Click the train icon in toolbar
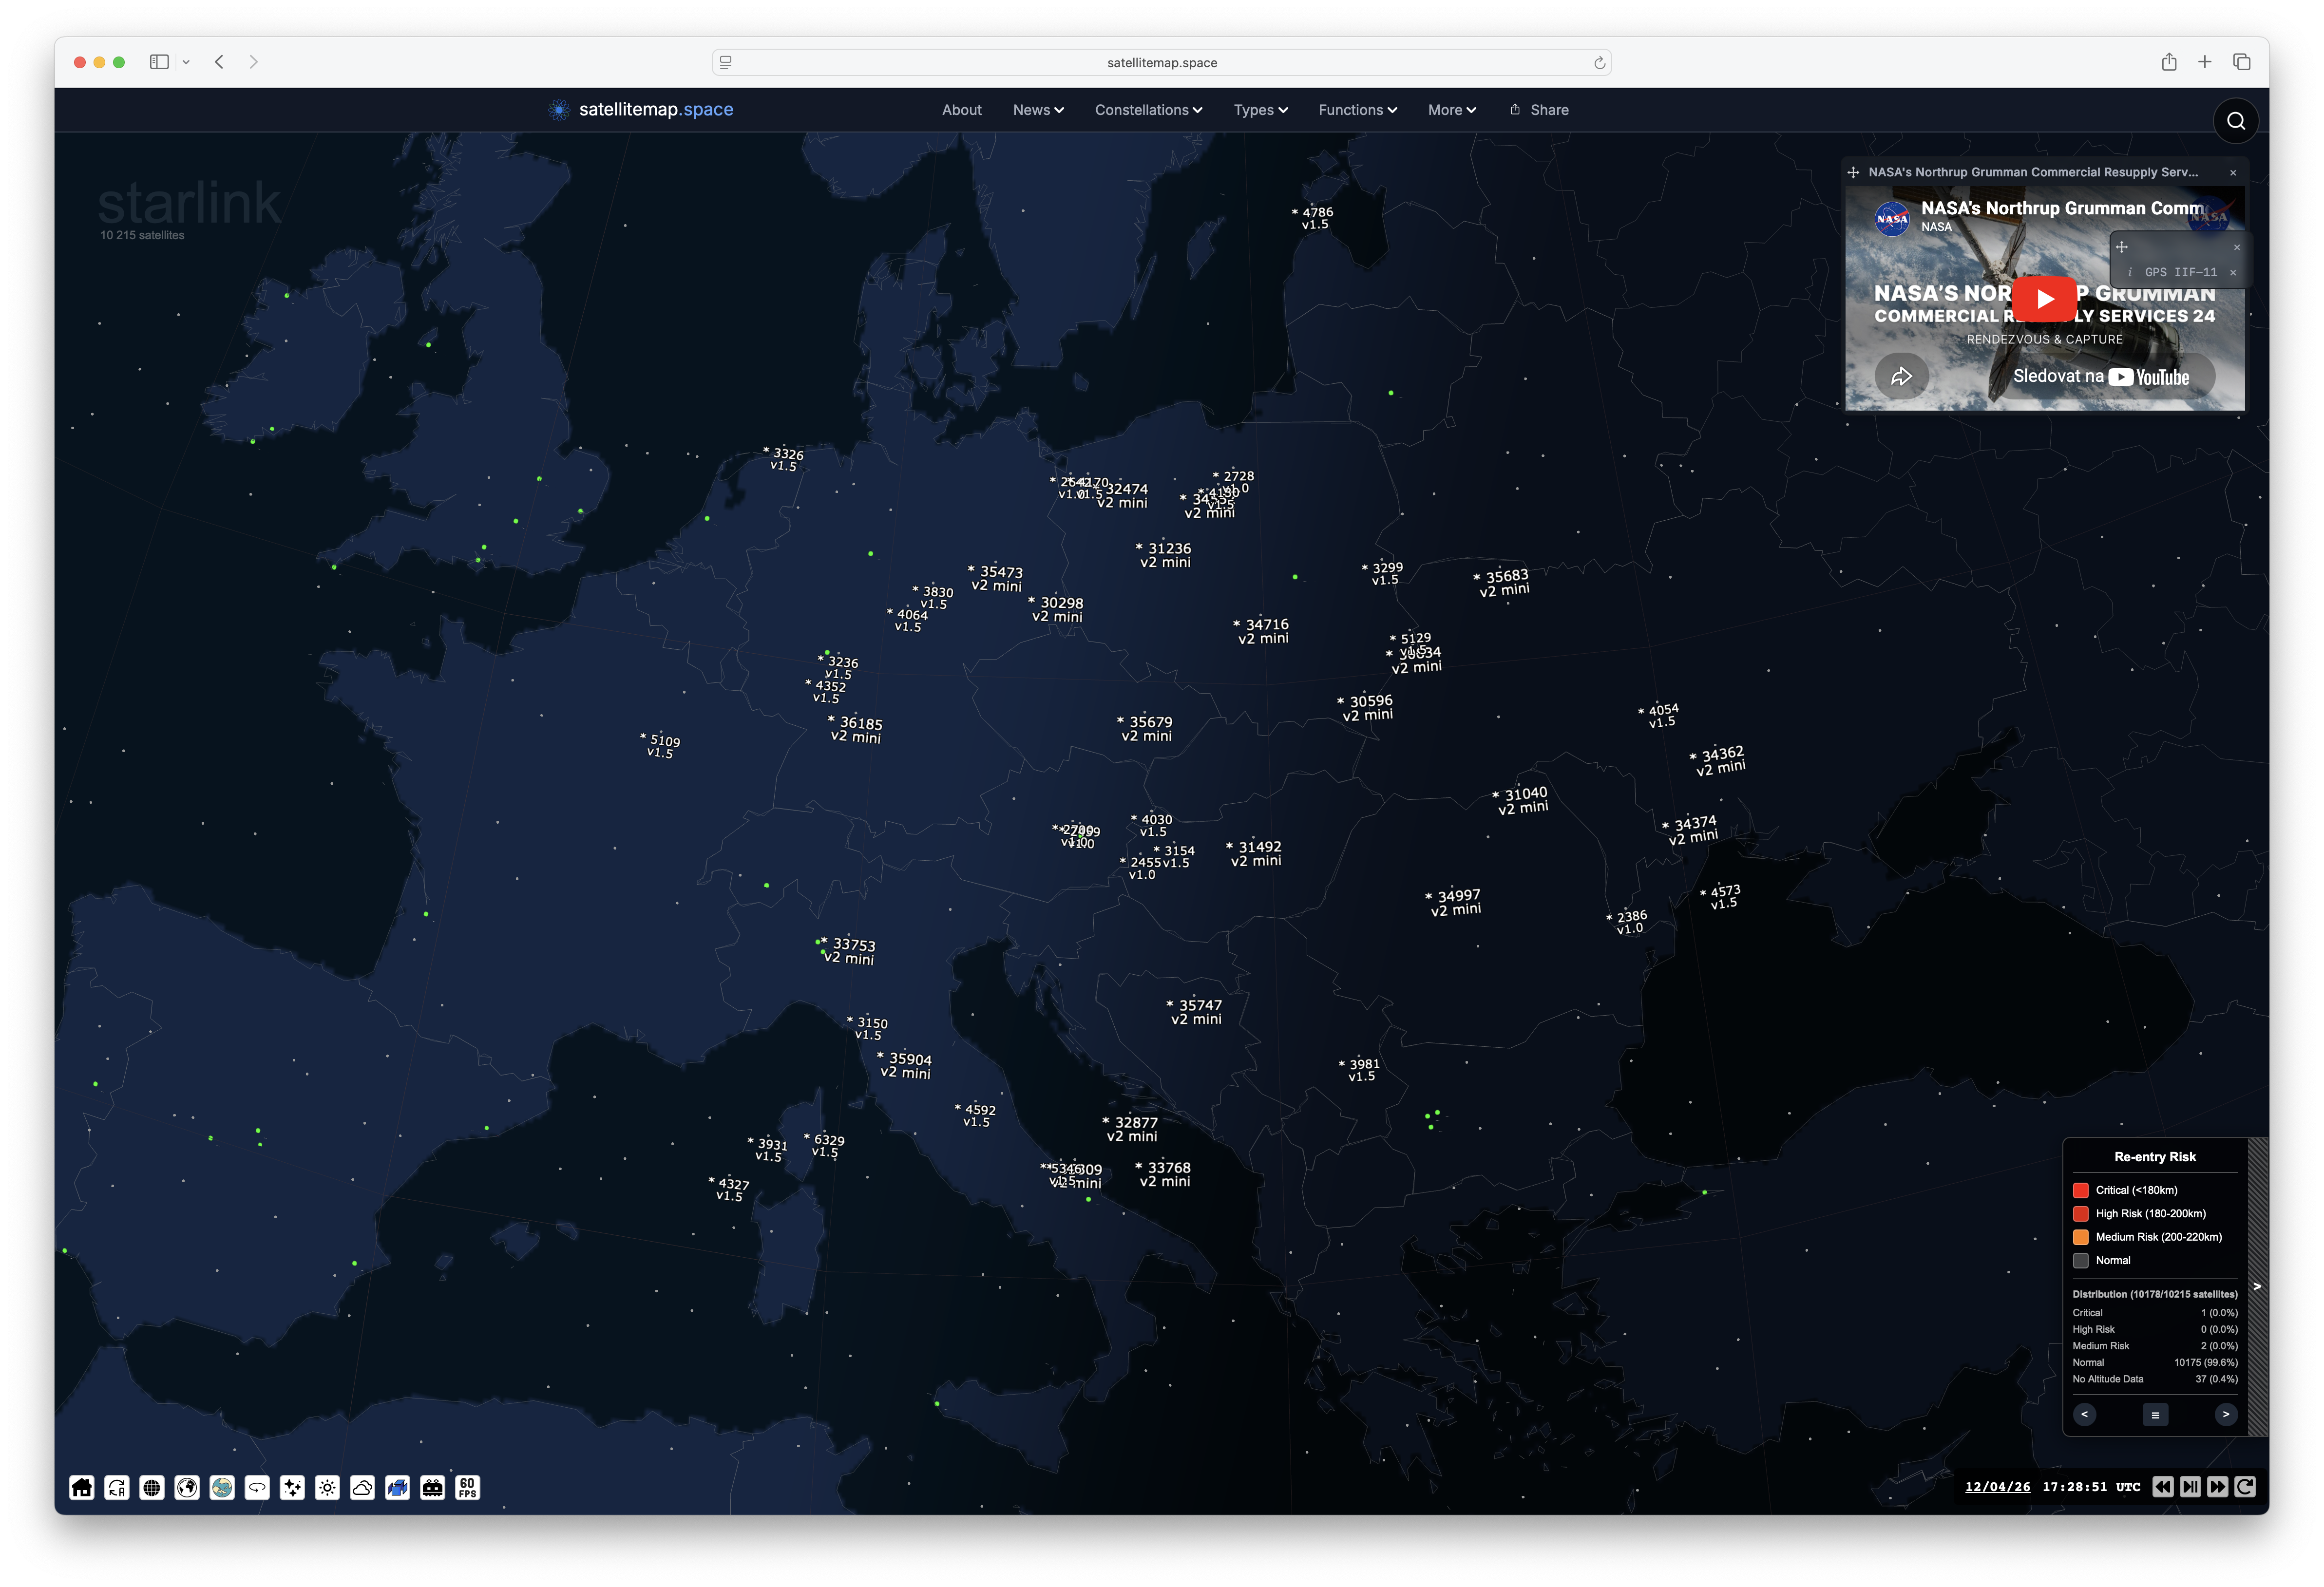The width and height of the screenshot is (2324, 1587). (x=432, y=1487)
